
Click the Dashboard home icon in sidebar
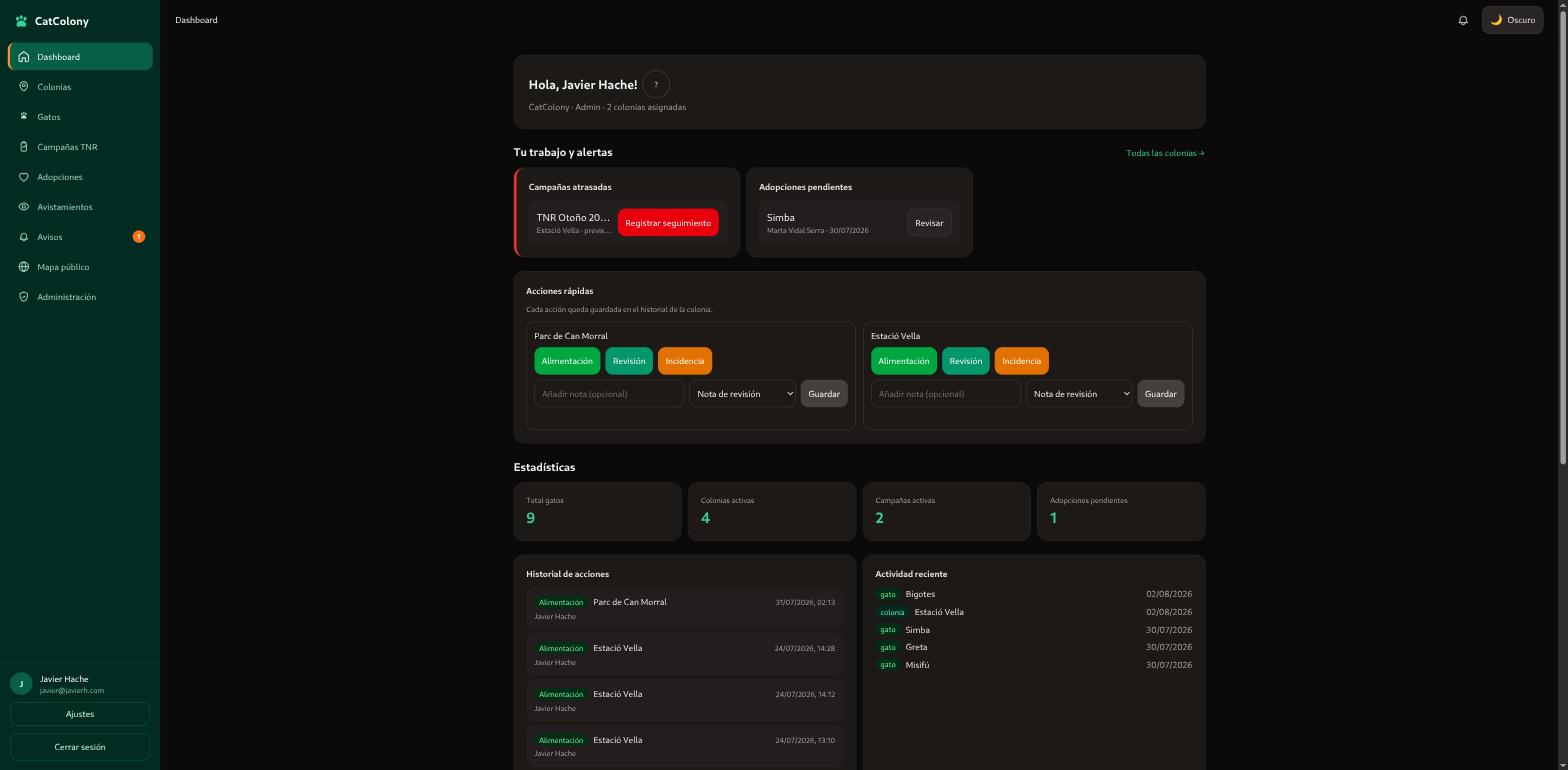coord(24,57)
